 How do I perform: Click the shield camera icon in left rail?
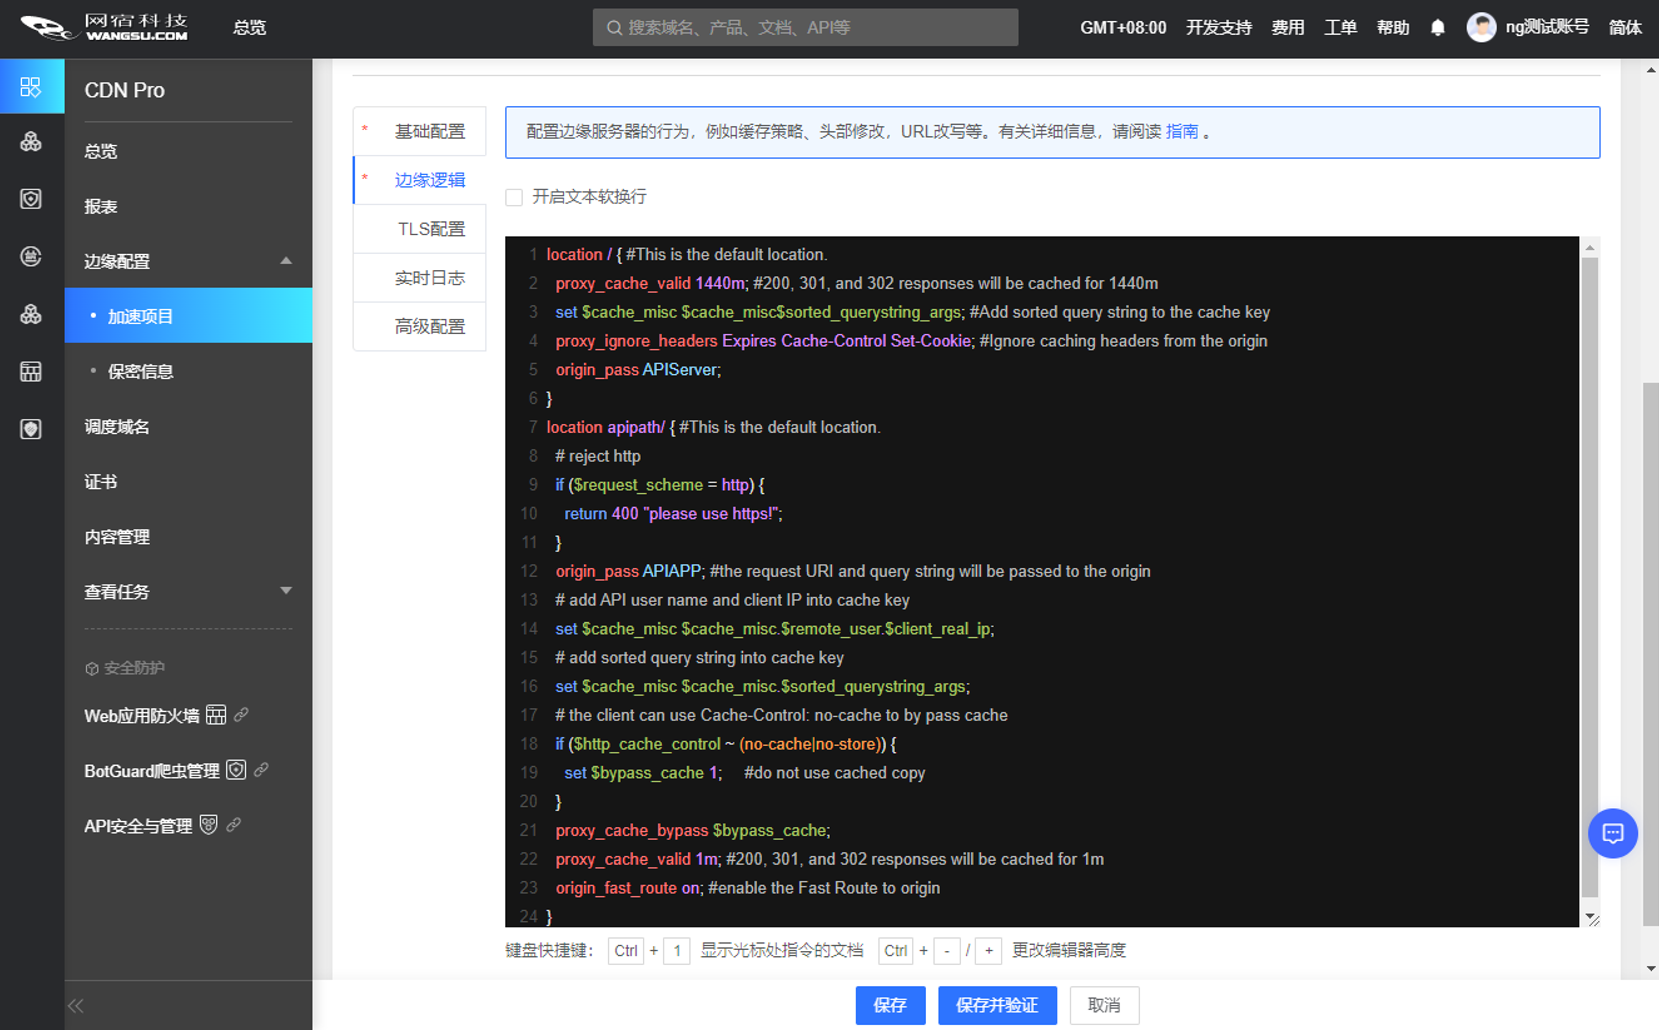tap(31, 199)
